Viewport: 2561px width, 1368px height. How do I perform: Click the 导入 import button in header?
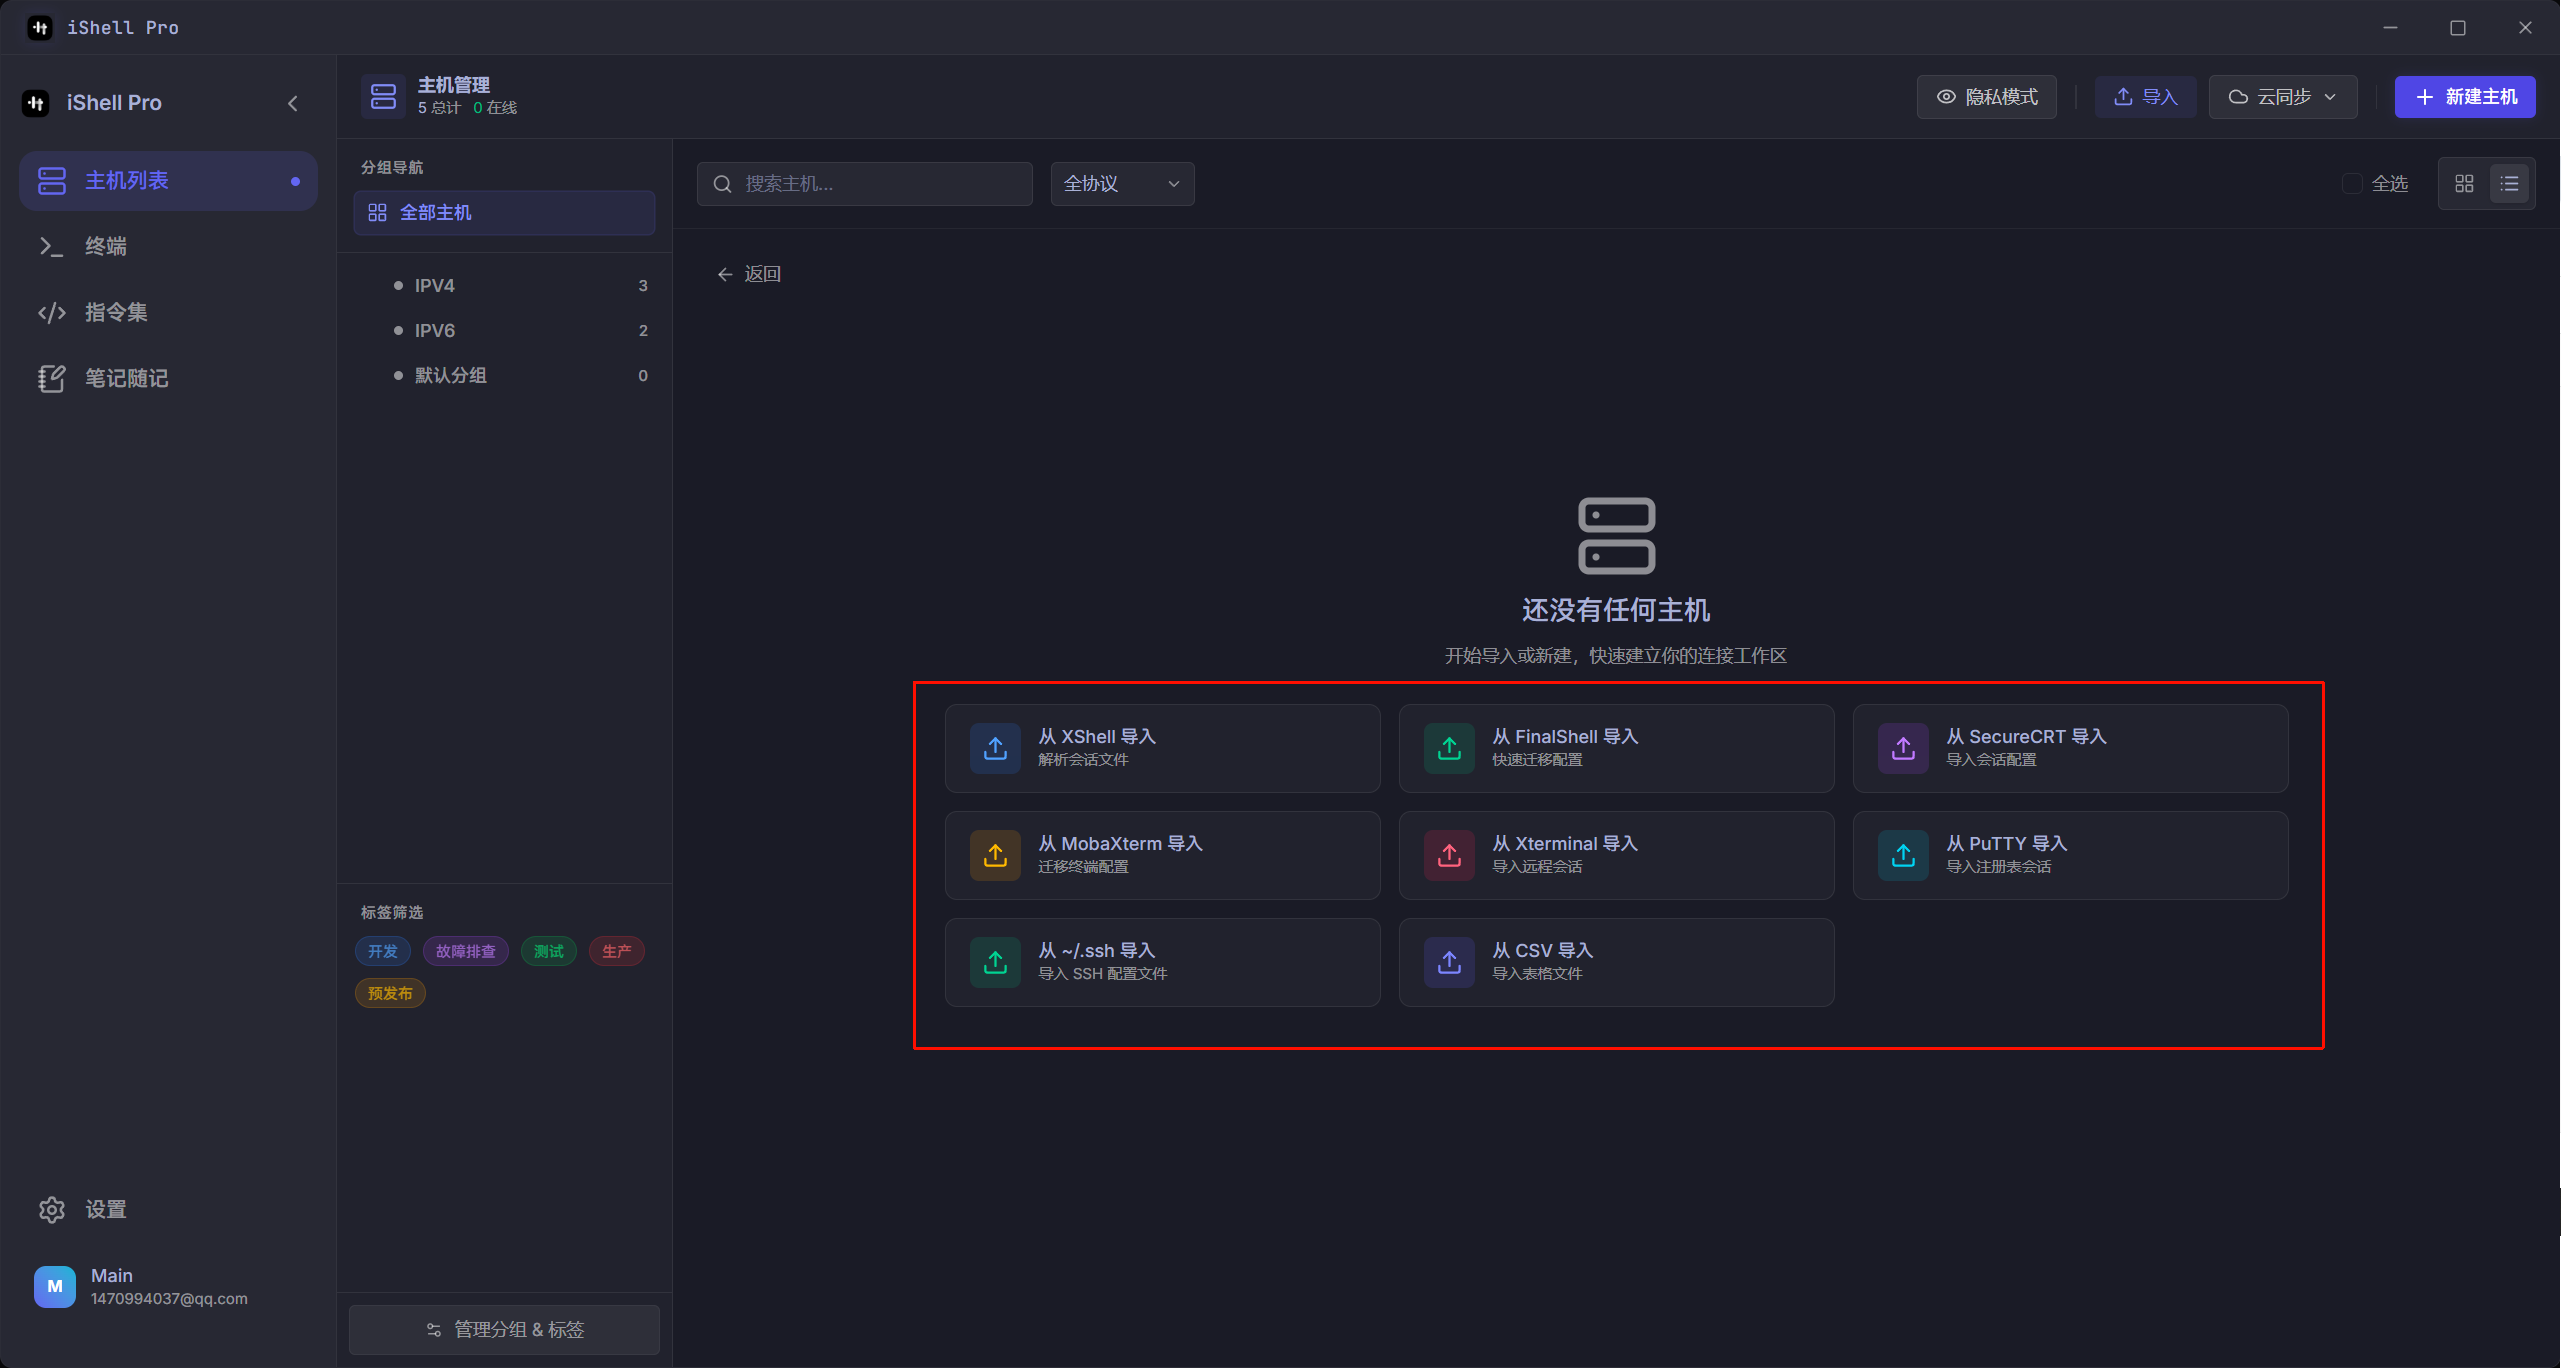click(2146, 97)
